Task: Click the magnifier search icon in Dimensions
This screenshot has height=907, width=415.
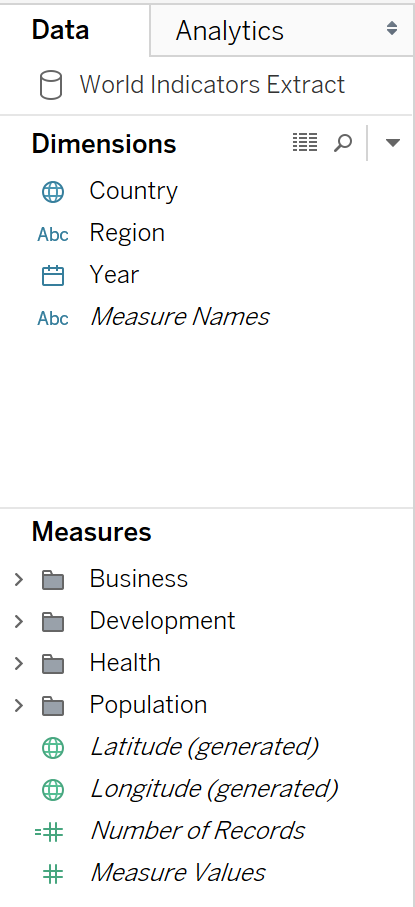Action: tap(343, 143)
